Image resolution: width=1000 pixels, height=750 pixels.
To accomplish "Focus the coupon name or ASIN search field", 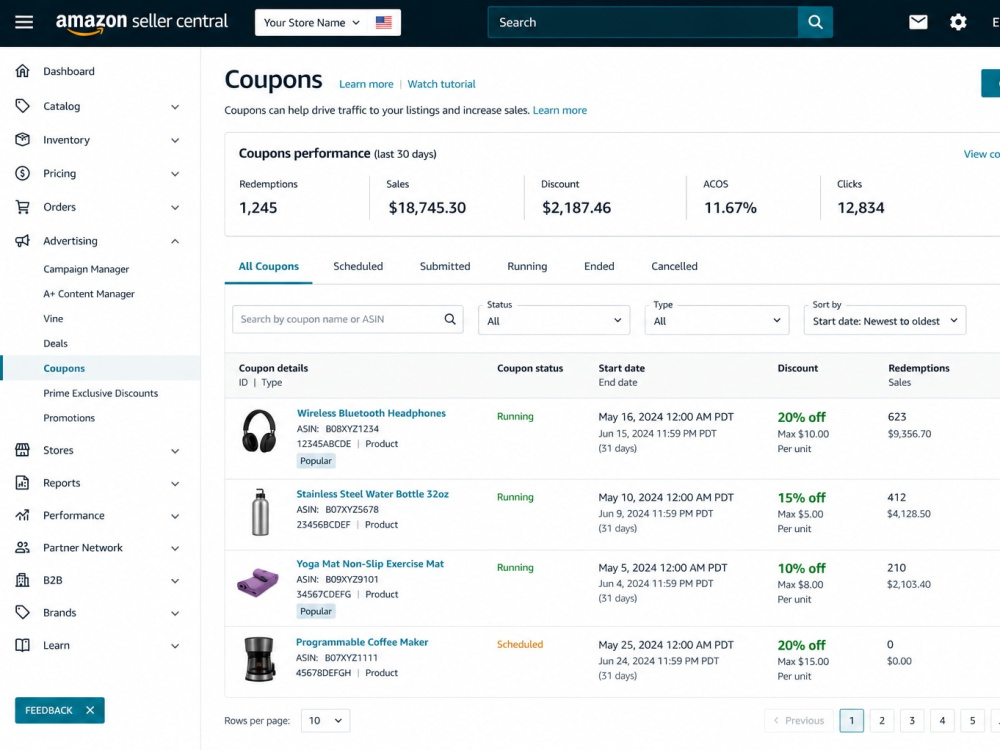I will [x=348, y=319].
